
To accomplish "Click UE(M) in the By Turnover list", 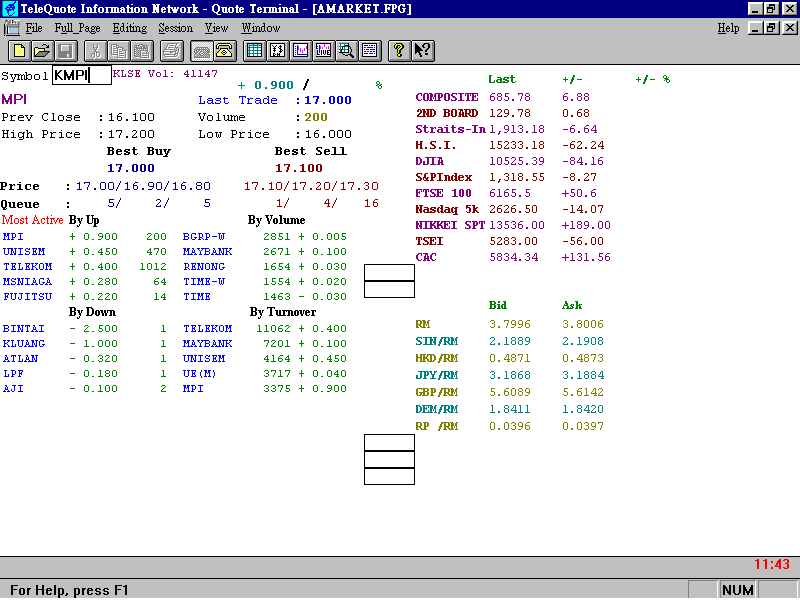I will point(199,373).
